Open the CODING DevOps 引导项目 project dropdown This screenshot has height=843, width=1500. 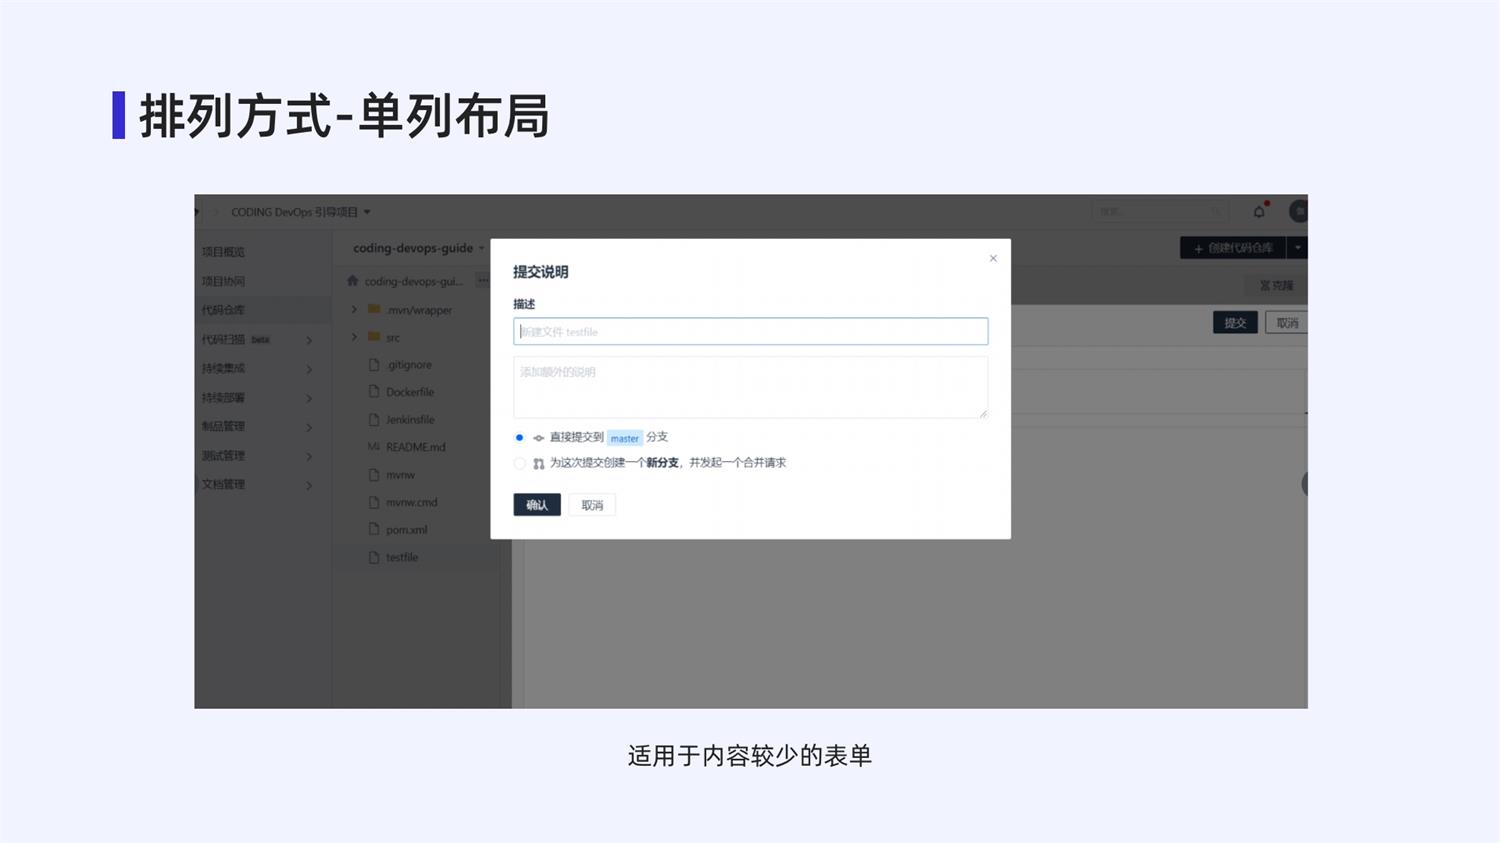(367, 212)
